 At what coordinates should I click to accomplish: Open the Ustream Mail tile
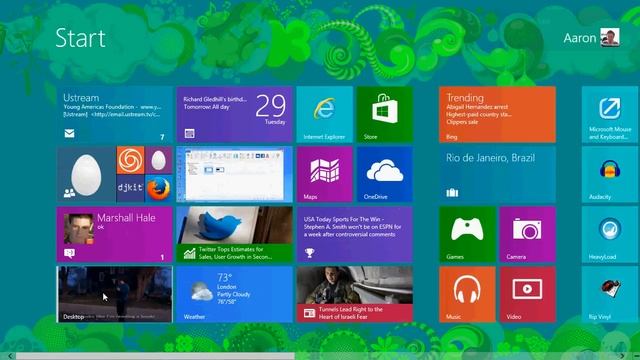click(x=115, y=114)
